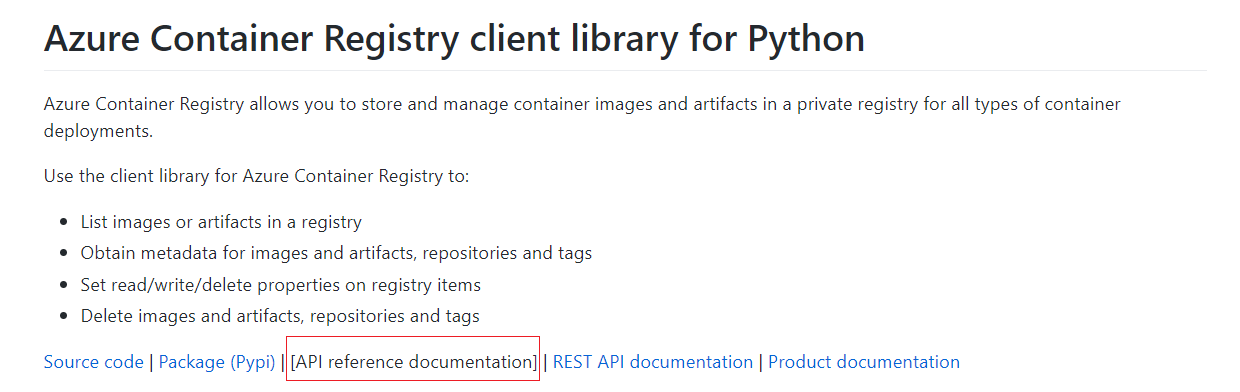The image size is (1240, 392).
Task: Click the API reference documentation text
Action: point(414,362)
